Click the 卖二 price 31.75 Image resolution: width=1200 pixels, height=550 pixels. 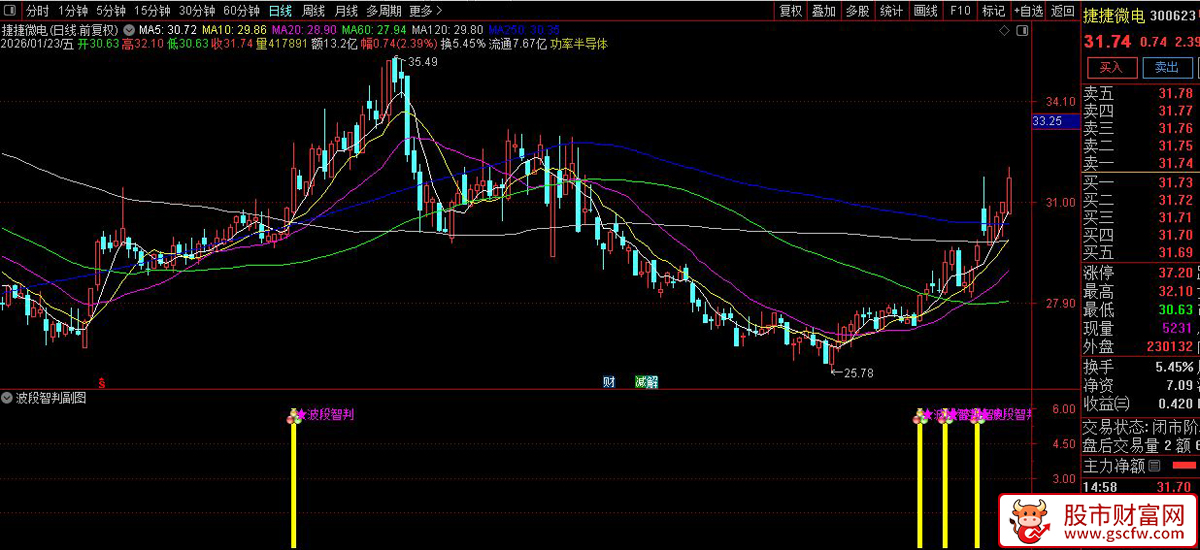1175,145
